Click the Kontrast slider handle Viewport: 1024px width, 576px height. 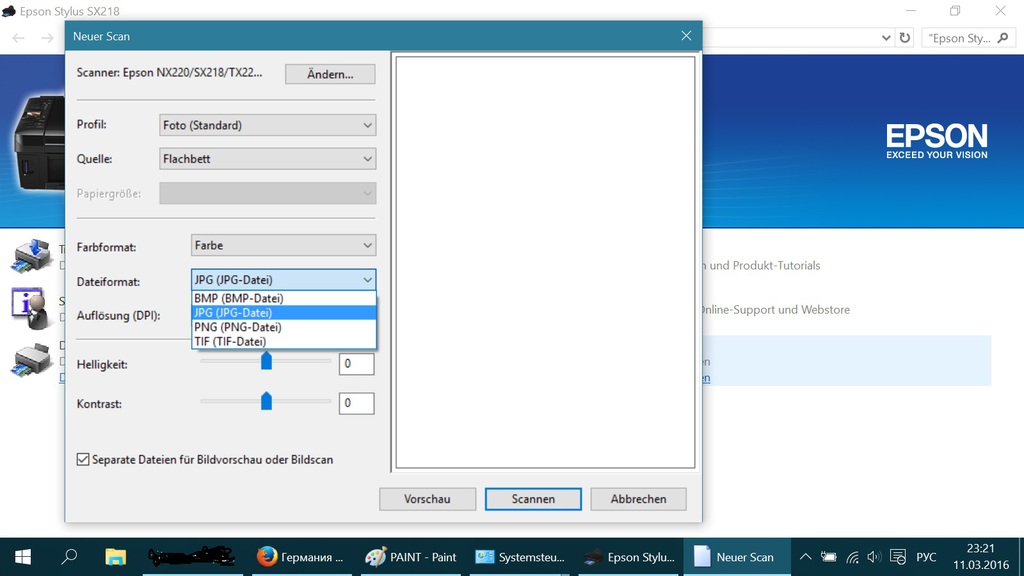(266, 401)
